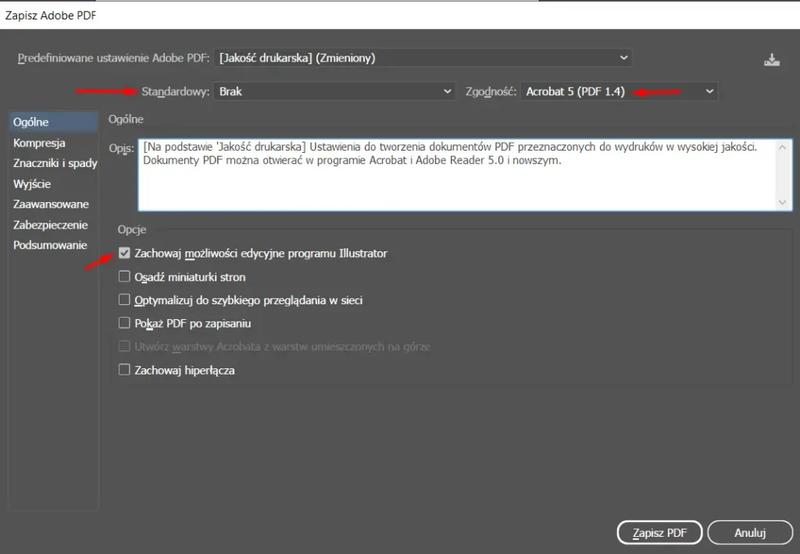Open the Zgodność Acrobat 5 dropdown

[619, 91]
